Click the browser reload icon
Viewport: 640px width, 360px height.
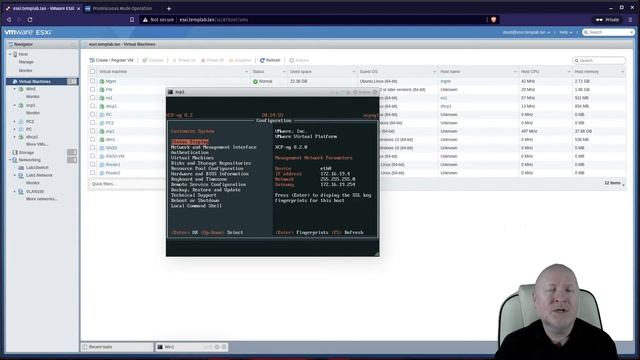30,20
